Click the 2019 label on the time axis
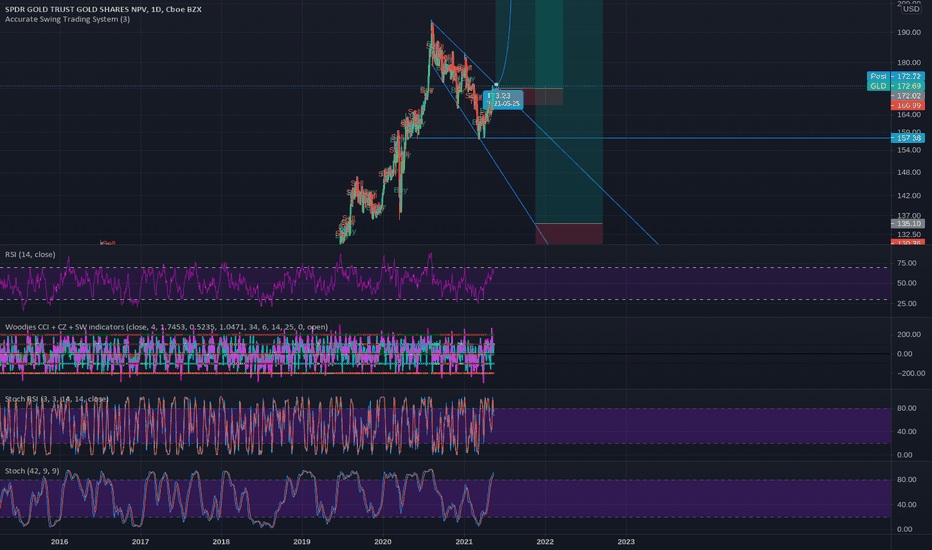The height and width of the screenshot is (550, 932). point(302,542)
